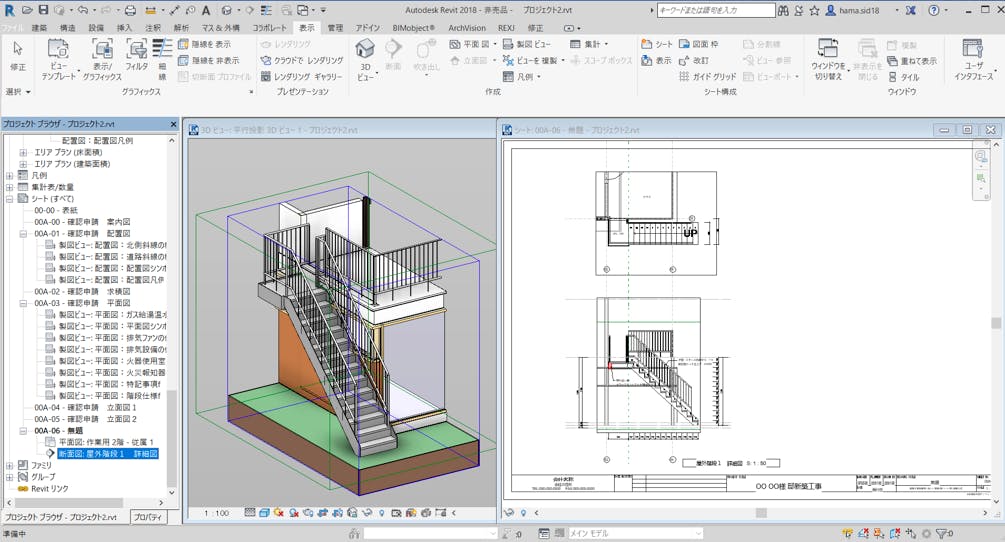
Task: Toggle 隠線を表示 option
Action: pos(204,45)
